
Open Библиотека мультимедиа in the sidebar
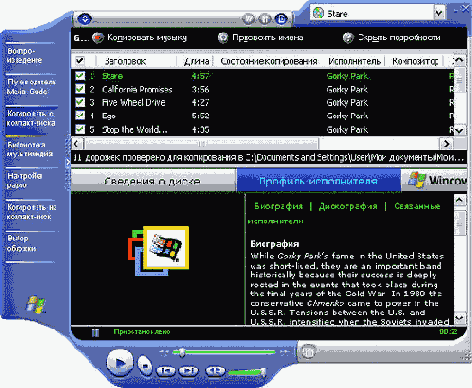(30, 149)
